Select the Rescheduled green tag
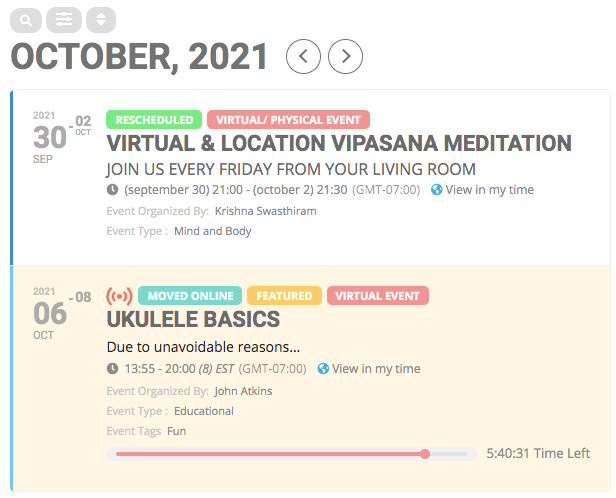 (x=154, y=120)
